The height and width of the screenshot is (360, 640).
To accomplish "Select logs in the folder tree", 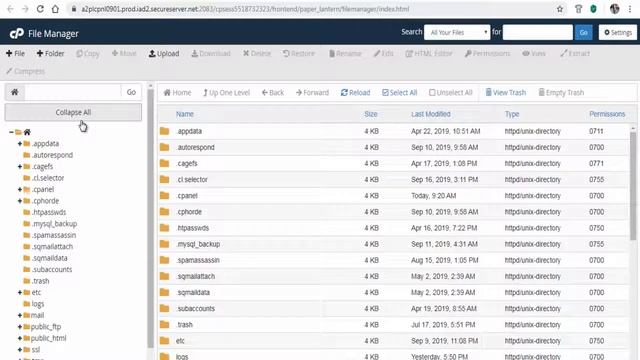I will pyautogui.click(x=38, y=304).
